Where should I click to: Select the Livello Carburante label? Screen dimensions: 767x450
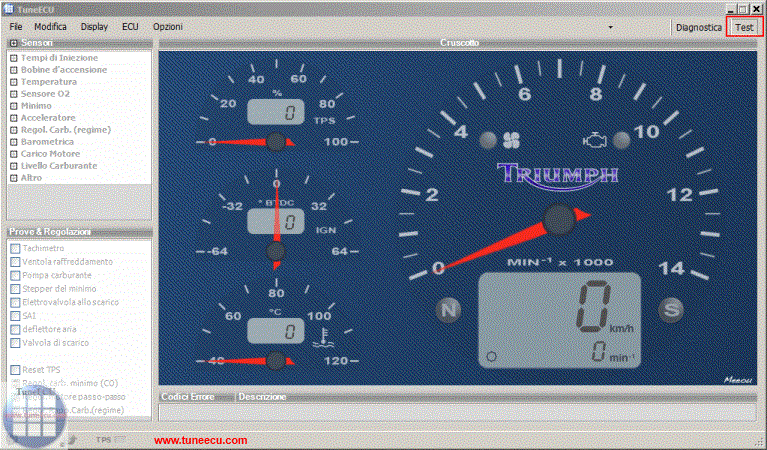[59, 166]
